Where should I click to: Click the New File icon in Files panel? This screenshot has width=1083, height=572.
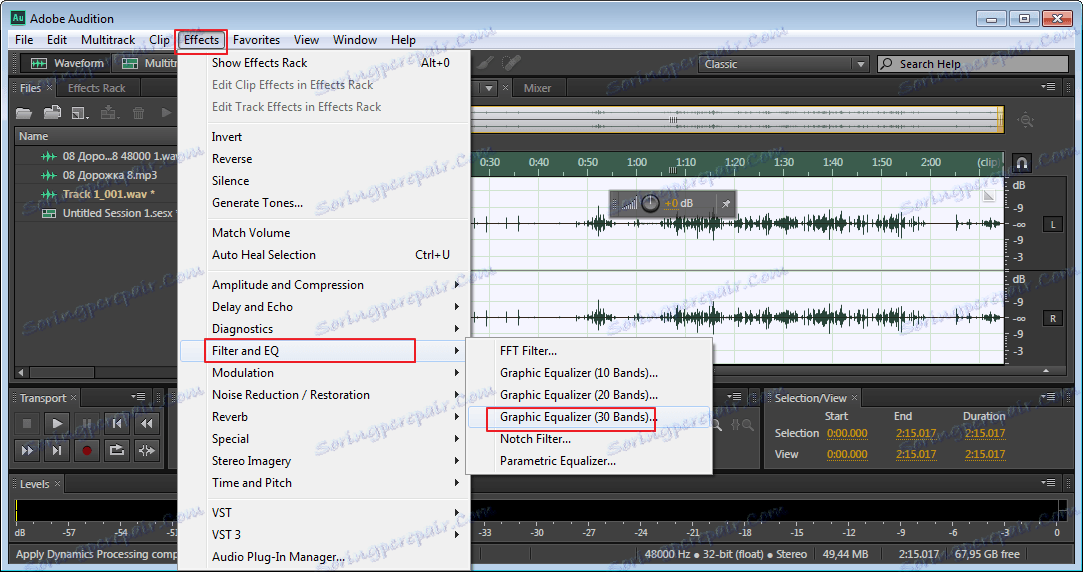(80, 113)
